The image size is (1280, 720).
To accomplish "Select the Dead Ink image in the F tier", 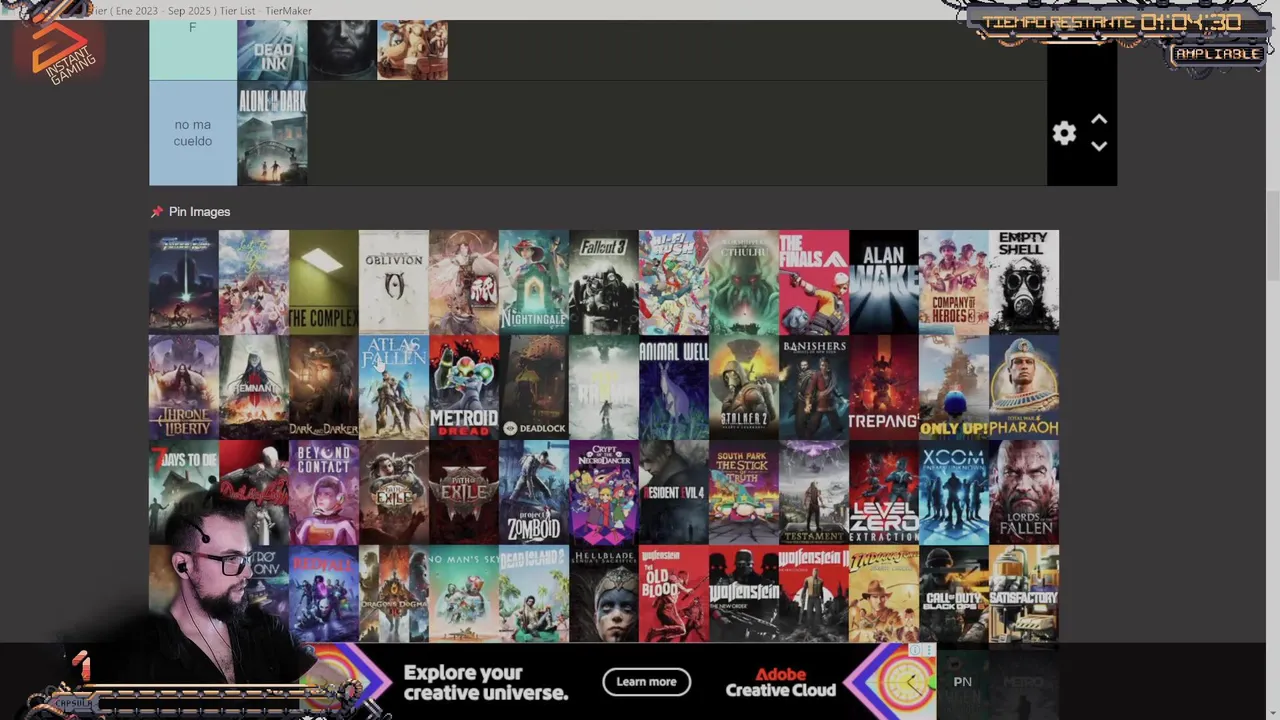I will click(x=272, y=50).
